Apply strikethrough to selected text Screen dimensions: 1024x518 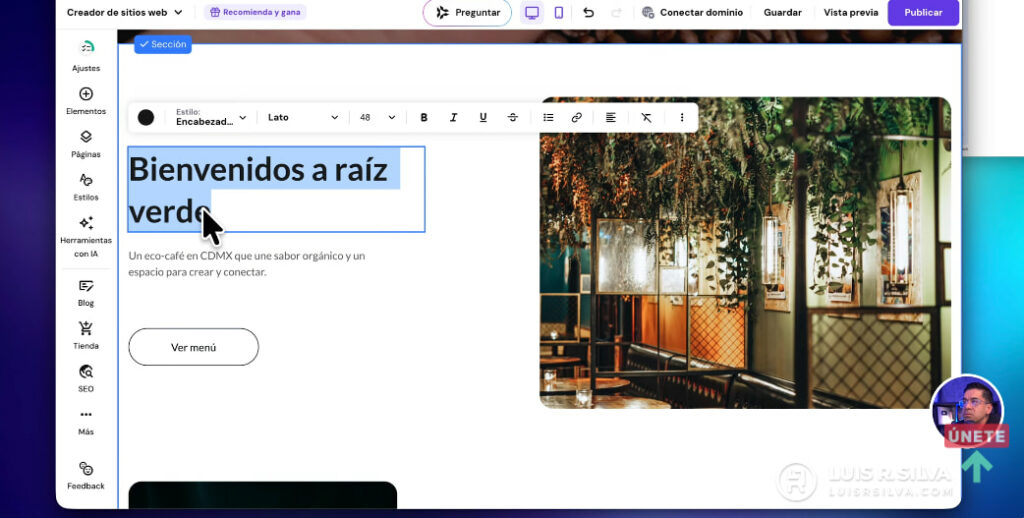(513, 118)
